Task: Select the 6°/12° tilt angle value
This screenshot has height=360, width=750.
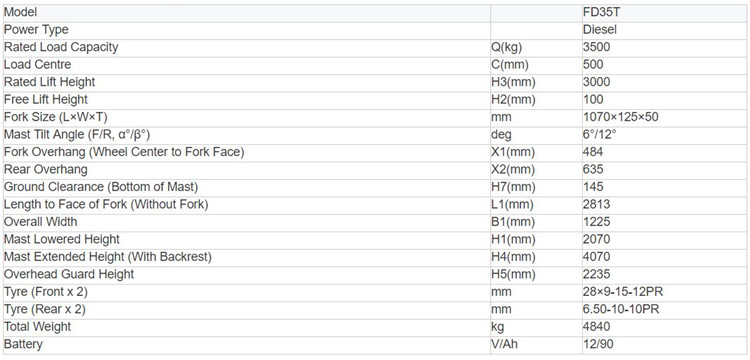Action: [x=600, y=135]
